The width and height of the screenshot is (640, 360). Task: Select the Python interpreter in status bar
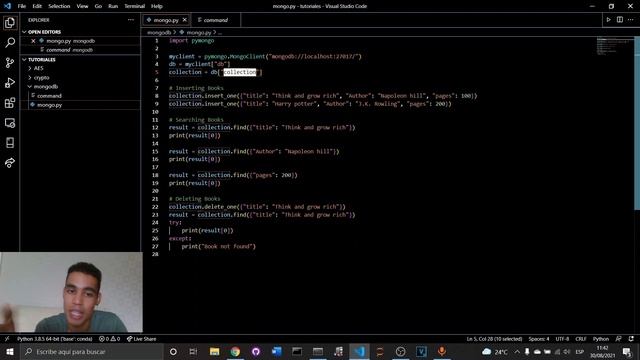click(x=55, y=339)
